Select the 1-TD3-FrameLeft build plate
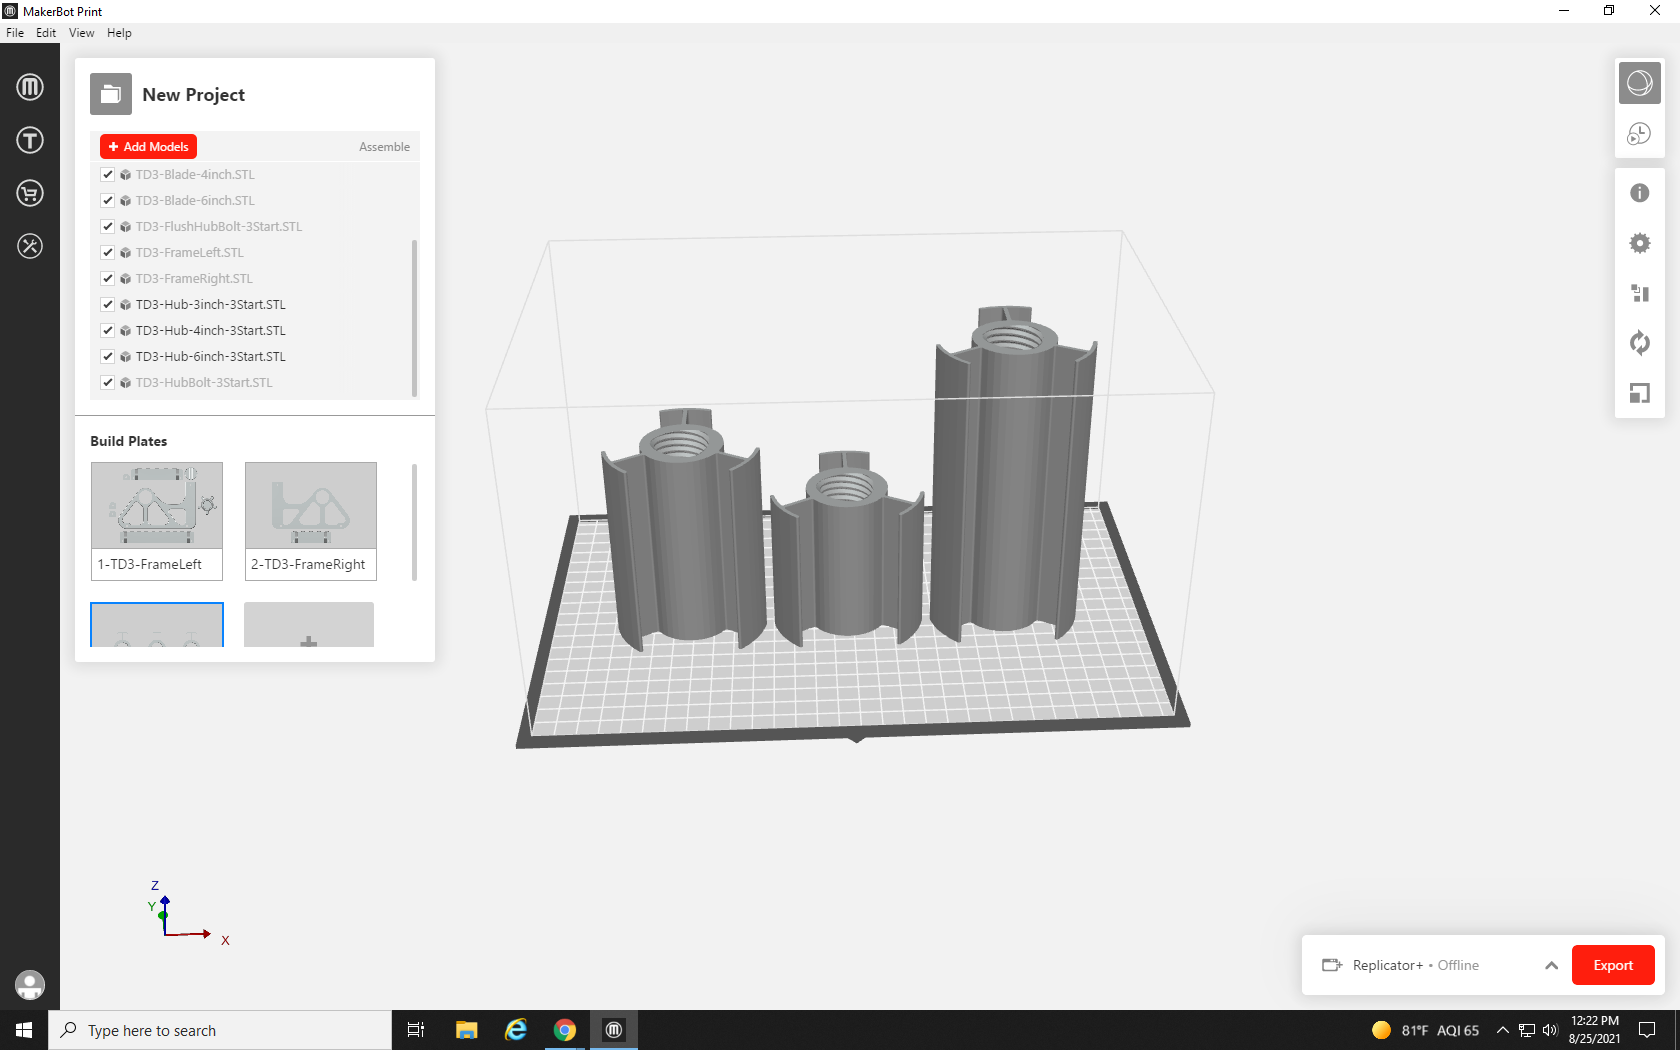Viewport: 1680px width, 1050px height. pos(157,521)
